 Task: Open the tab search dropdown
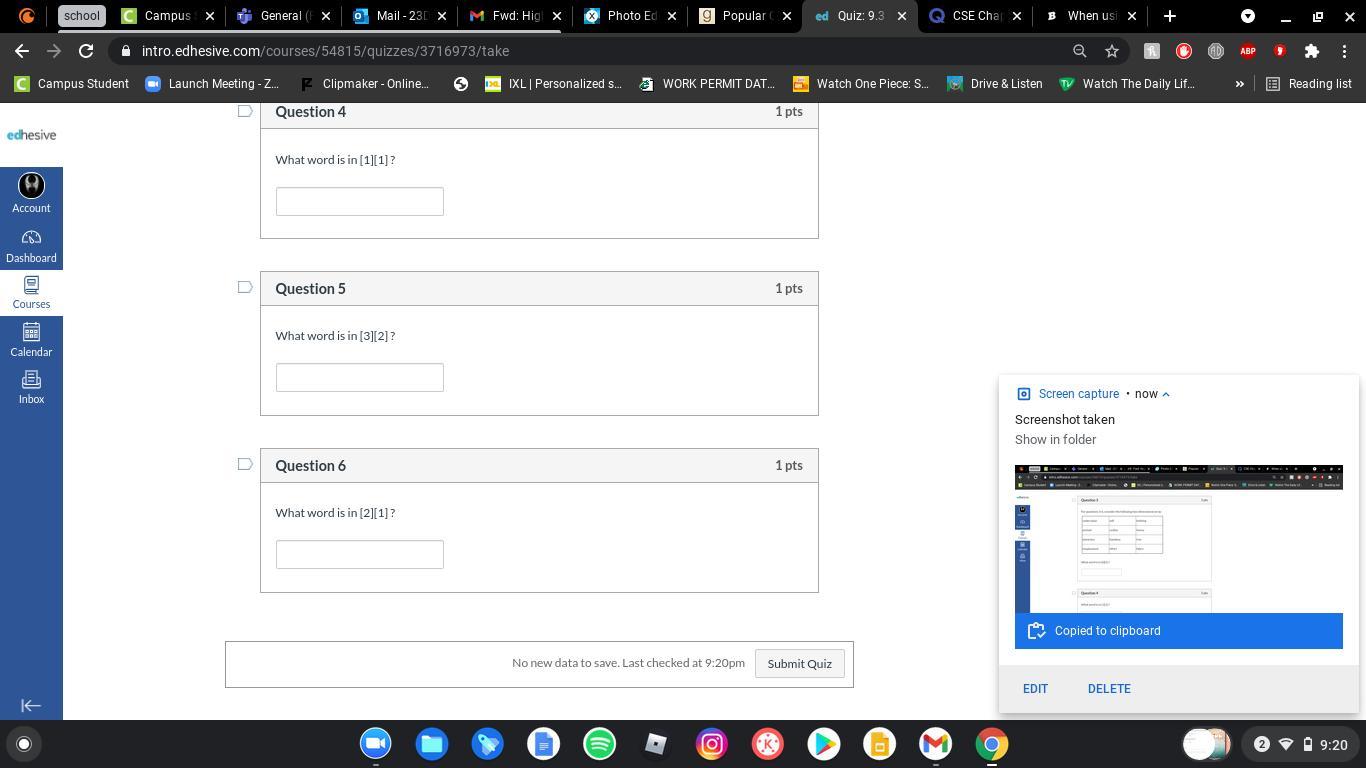pos(1248,16)
